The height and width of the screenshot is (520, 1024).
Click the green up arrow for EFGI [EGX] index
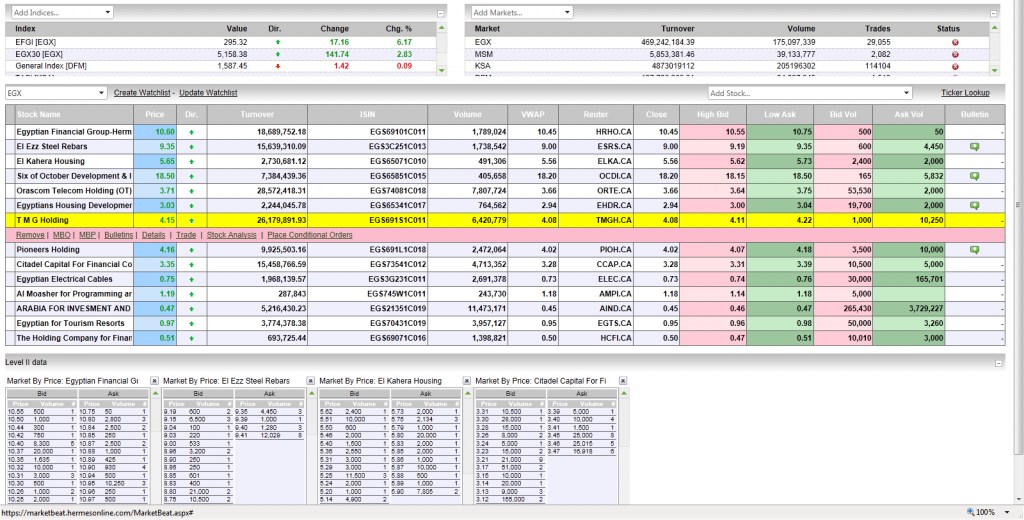tap(278, 42)
